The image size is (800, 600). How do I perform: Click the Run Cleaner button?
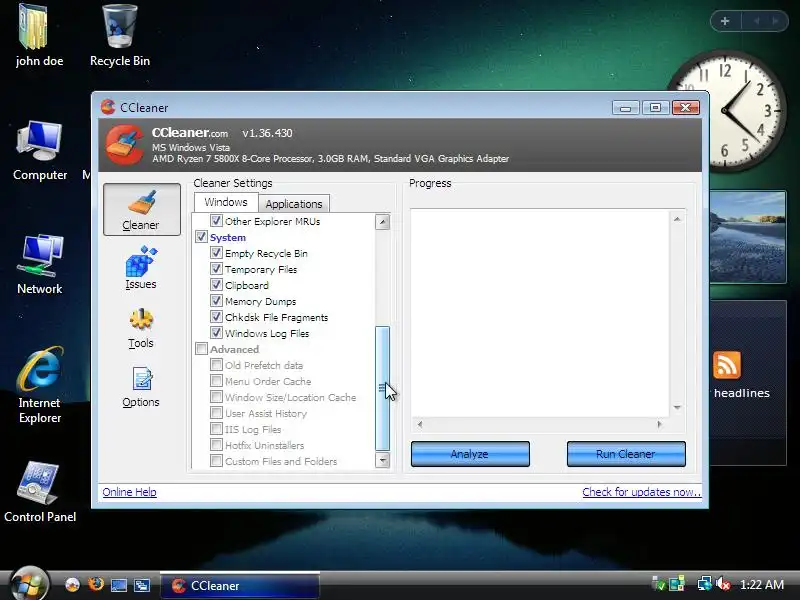click(x=626, y=454)
